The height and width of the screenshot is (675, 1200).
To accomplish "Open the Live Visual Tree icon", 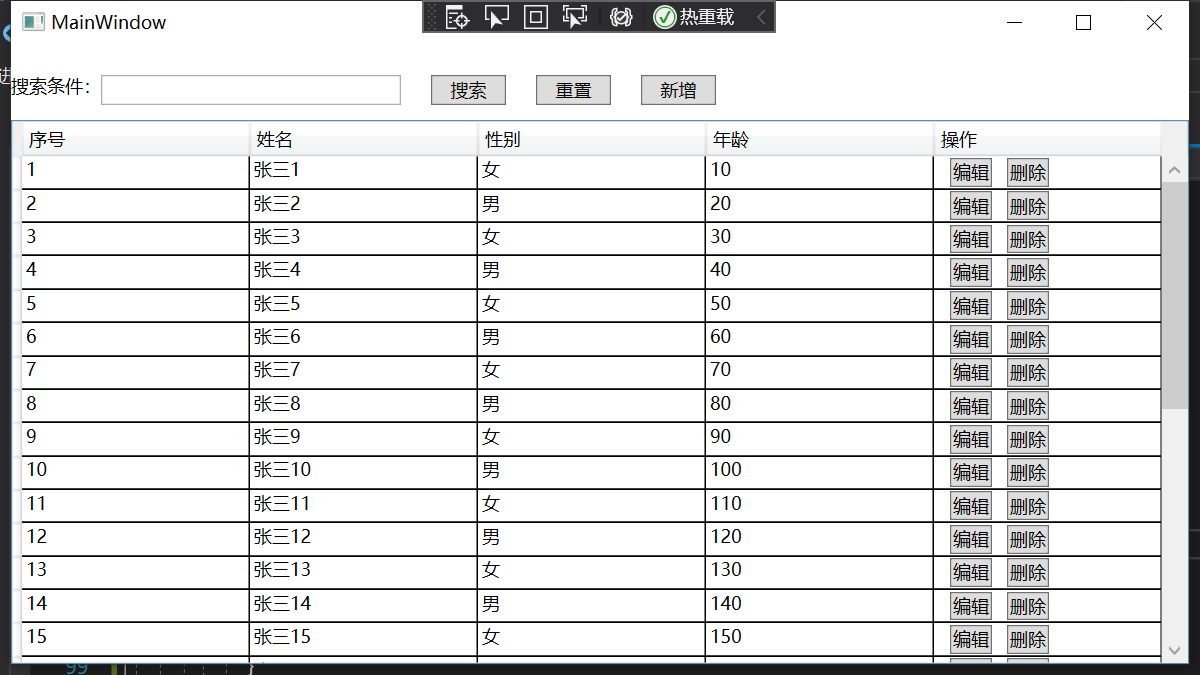I will 457,17.
